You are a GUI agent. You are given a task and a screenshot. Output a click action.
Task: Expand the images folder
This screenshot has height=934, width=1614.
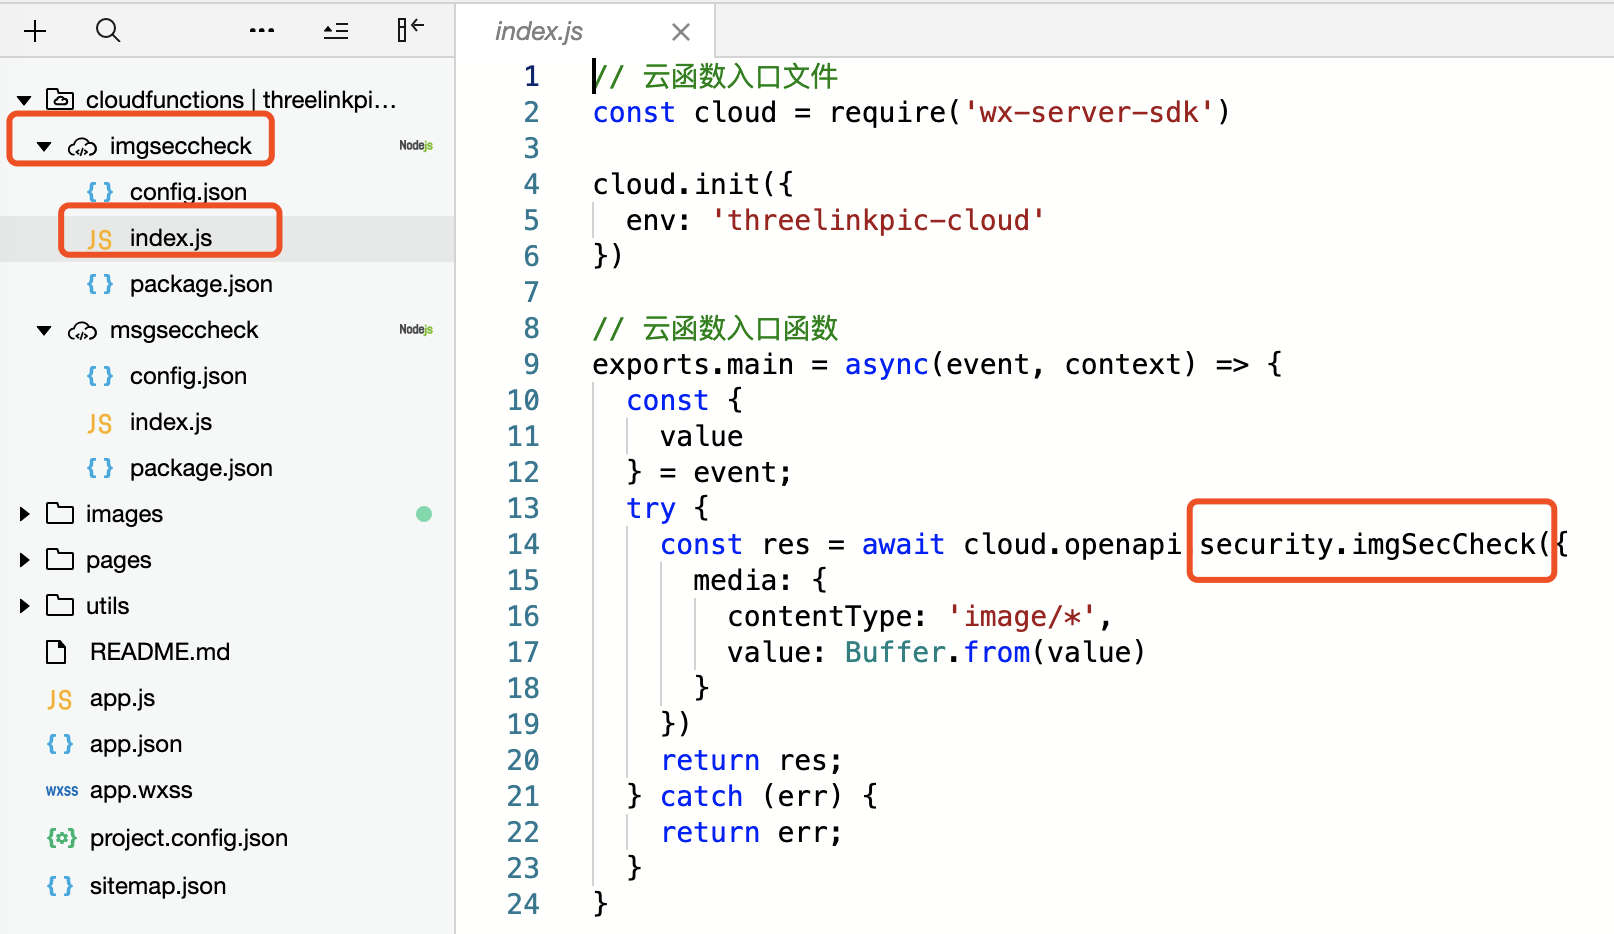pyautogui.click(x=25, y=514)
